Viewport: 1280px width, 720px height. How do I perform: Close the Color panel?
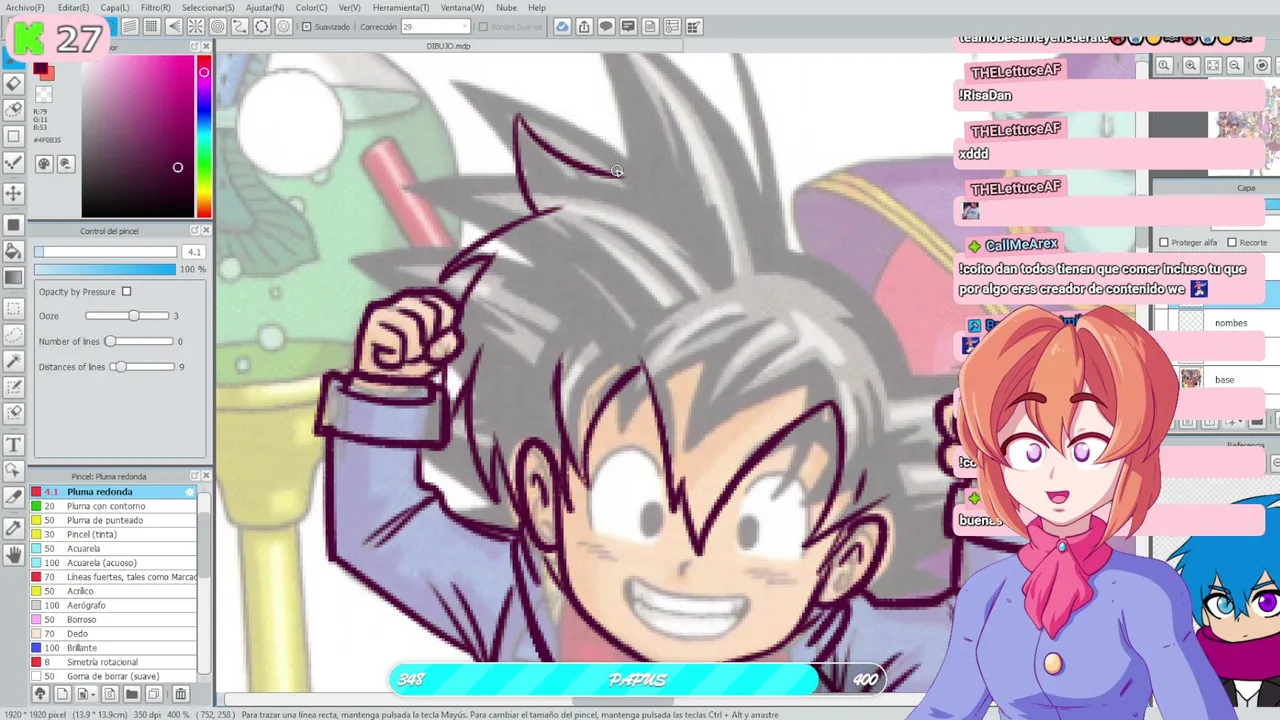206,47
